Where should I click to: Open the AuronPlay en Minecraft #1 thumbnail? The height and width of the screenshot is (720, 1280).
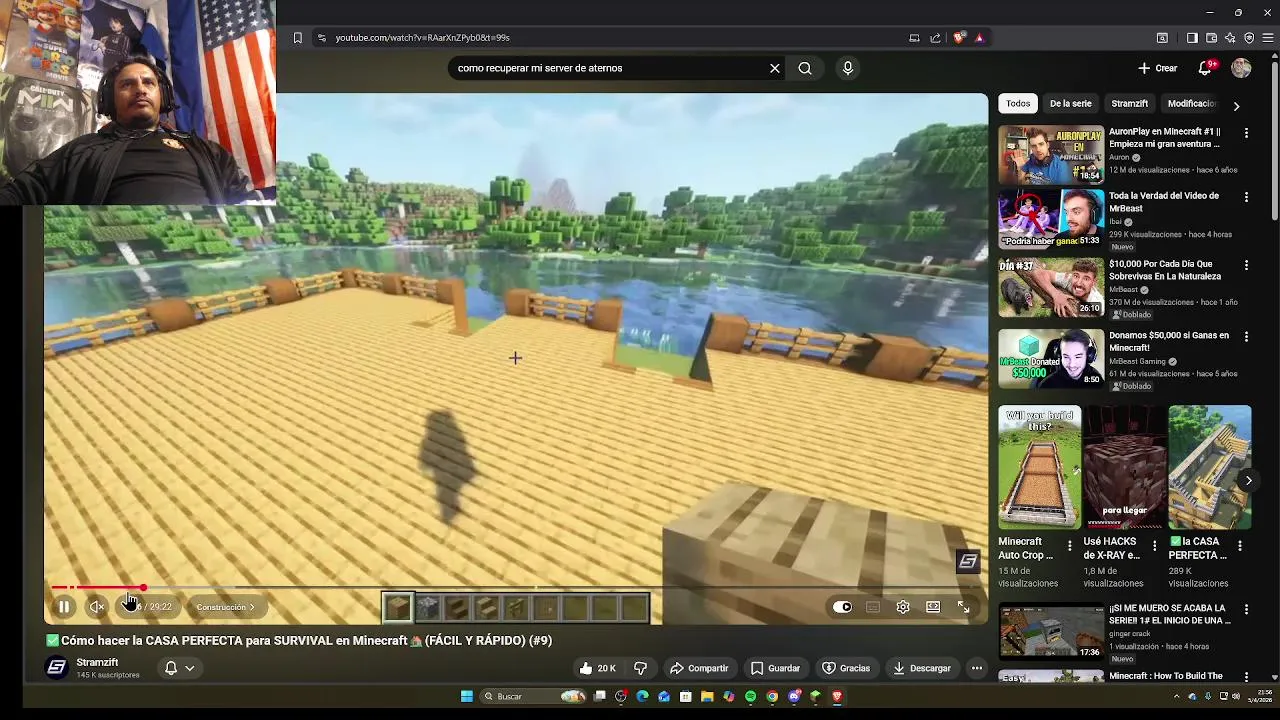click(x=1051, y=154)
